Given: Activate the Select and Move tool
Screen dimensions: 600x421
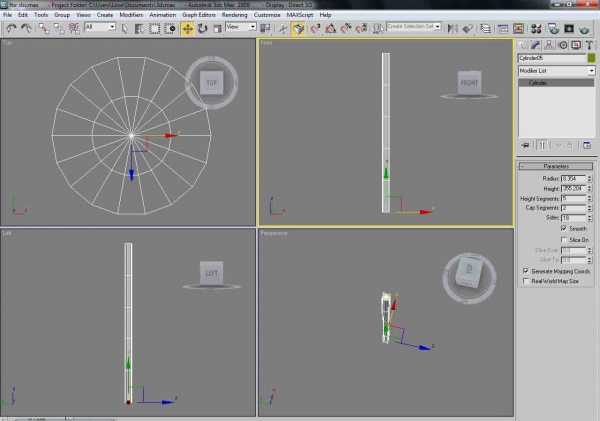Looking at the screenshot, I should (x=188, y=29).
